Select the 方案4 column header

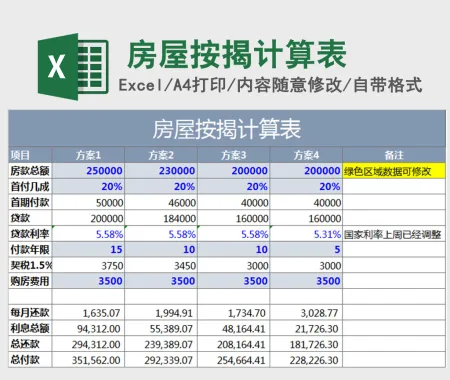point(306,155)
